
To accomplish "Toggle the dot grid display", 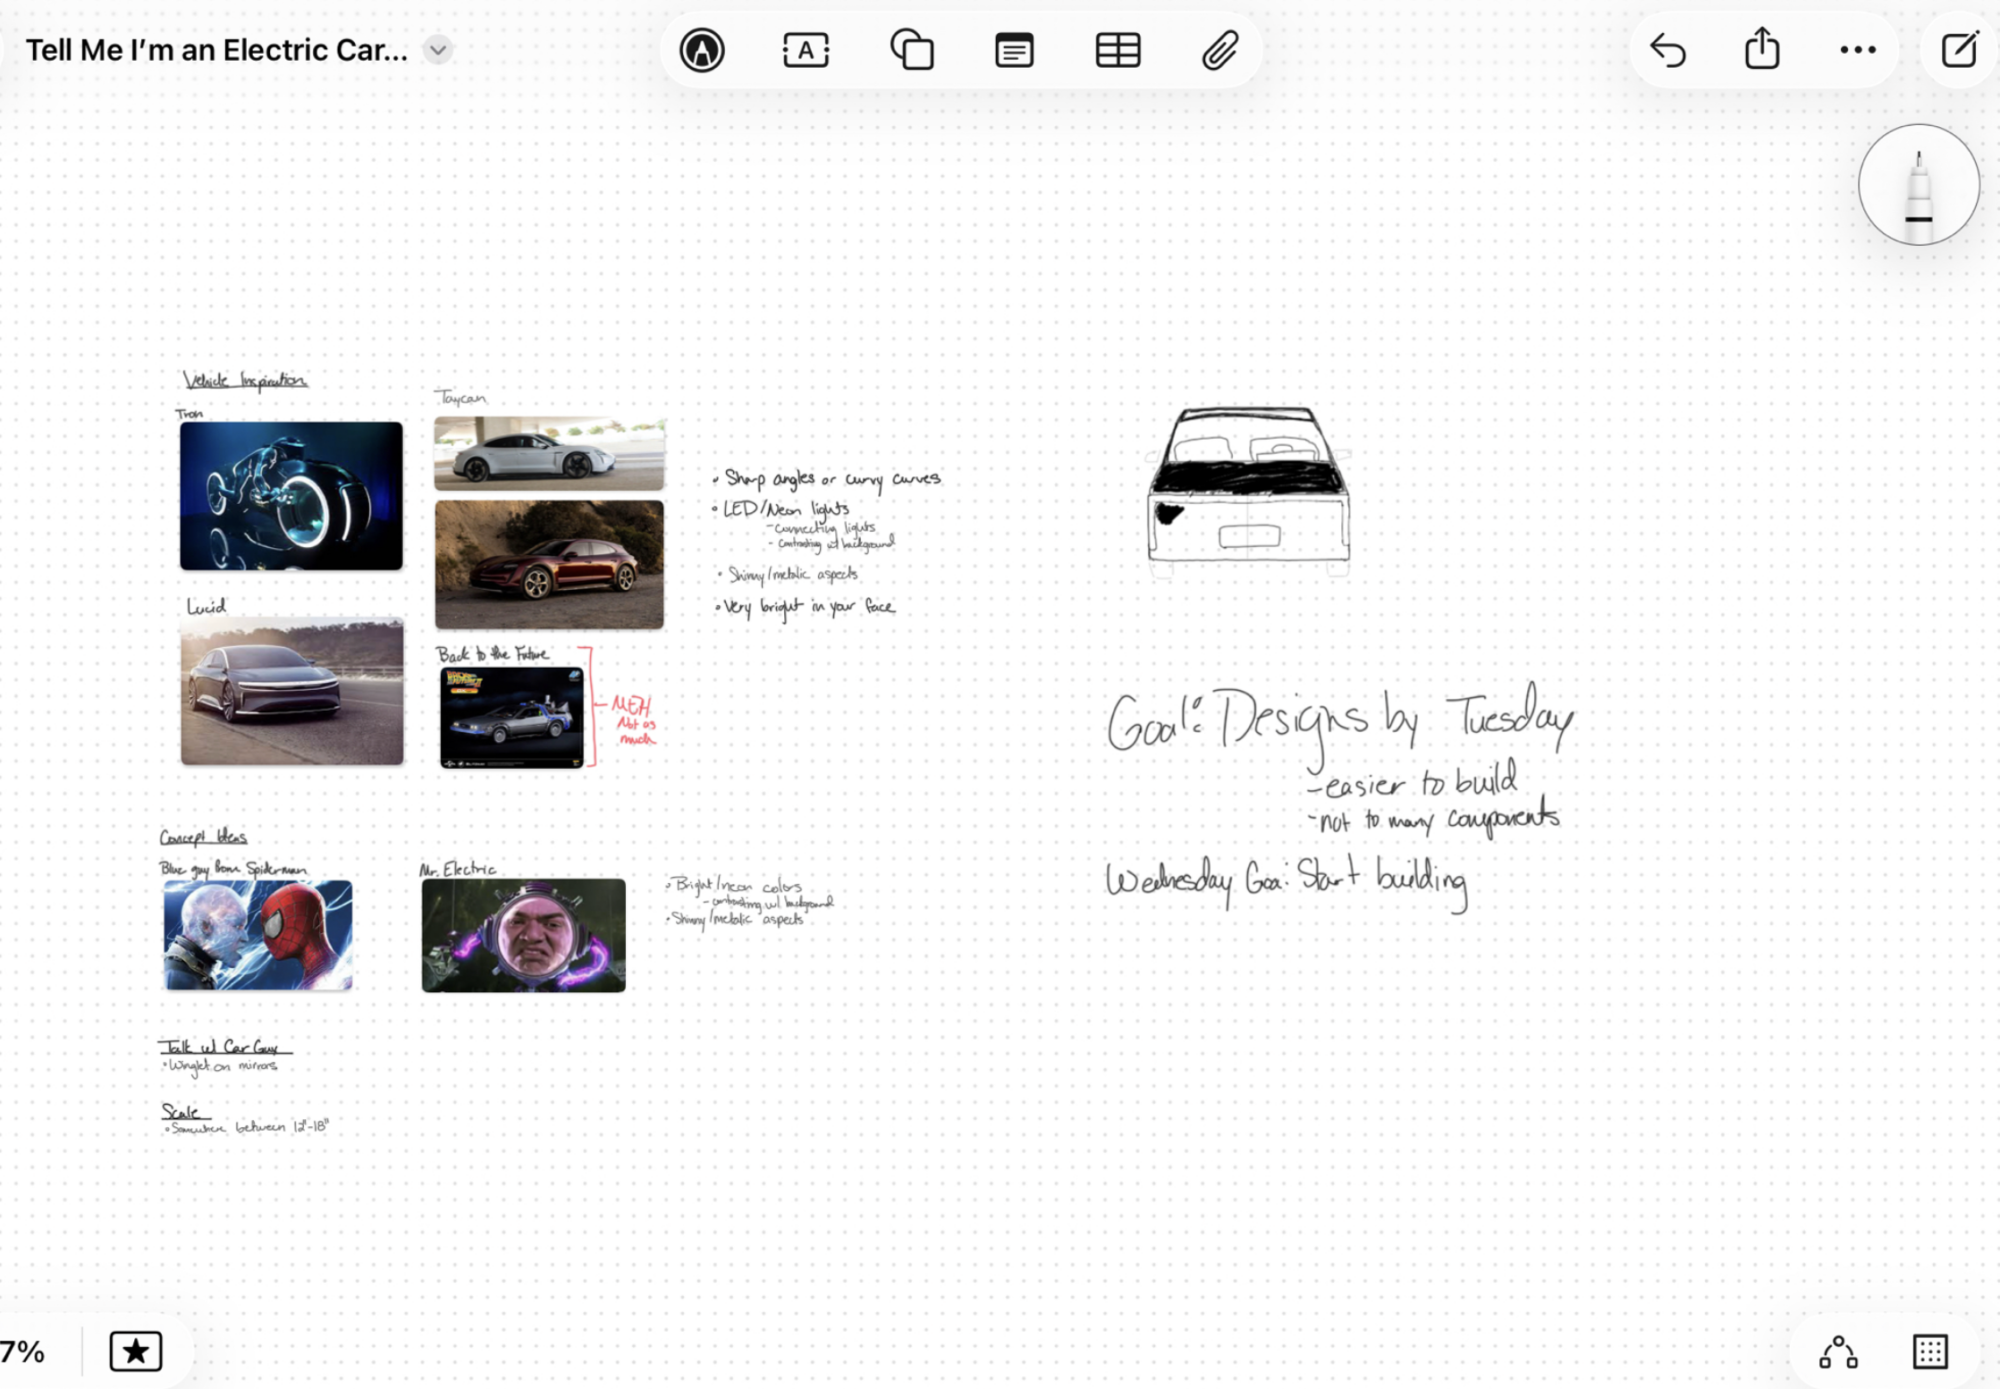I will [1930, 1352].
